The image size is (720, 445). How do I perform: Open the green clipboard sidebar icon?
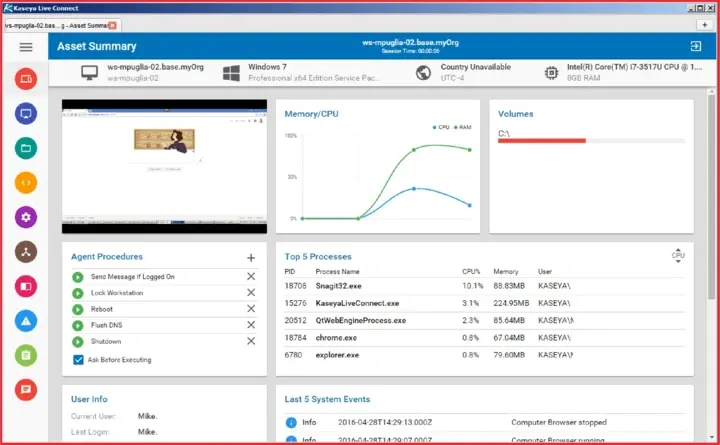26,355
